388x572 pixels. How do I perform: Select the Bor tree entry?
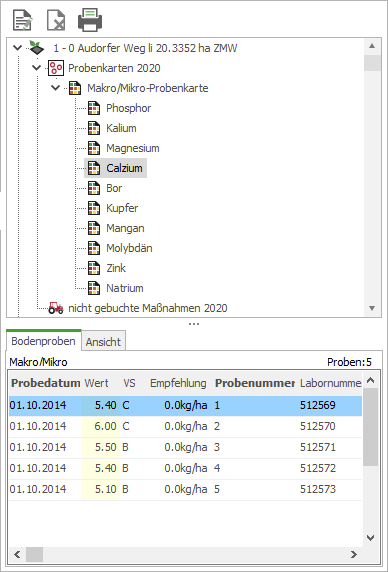coord(114,188)
